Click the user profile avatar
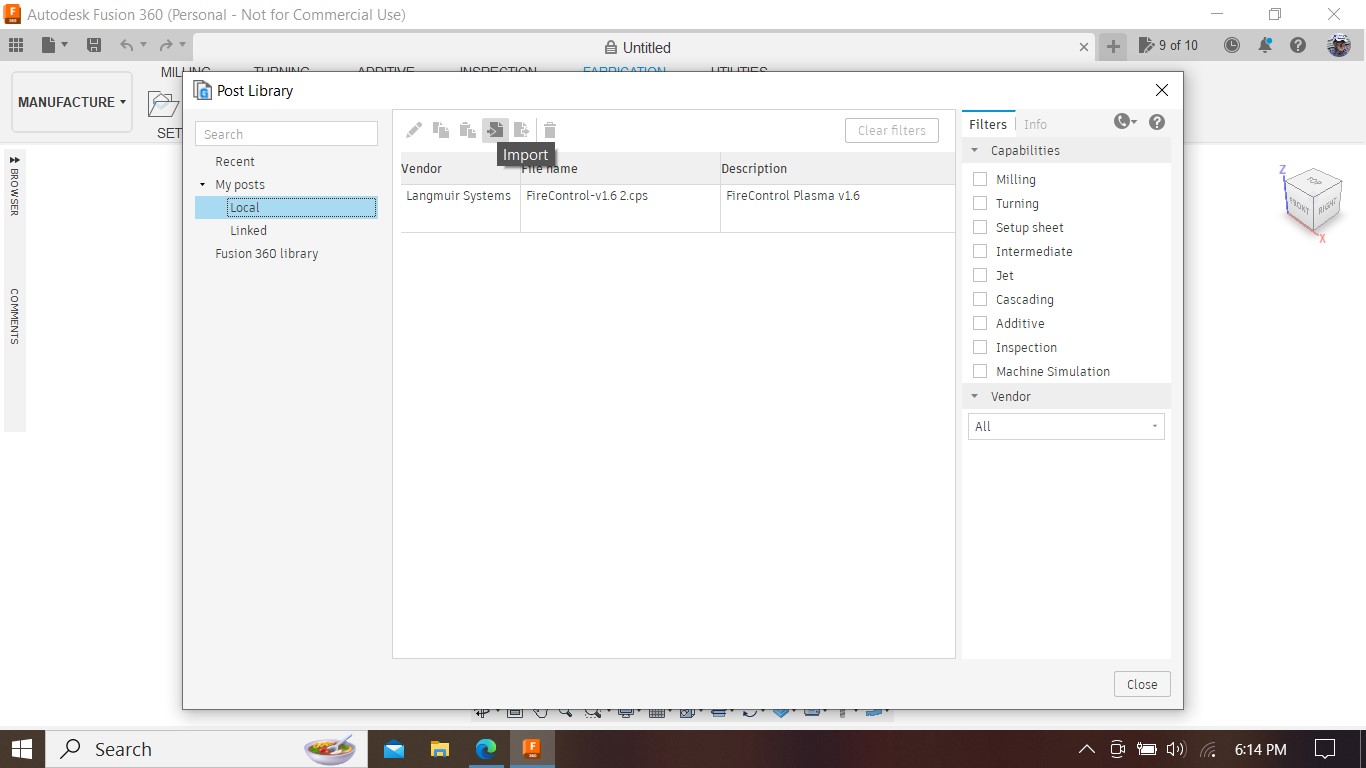Screen dimensions: 1366x768 pyautogui.click(x=1339, y=45)
